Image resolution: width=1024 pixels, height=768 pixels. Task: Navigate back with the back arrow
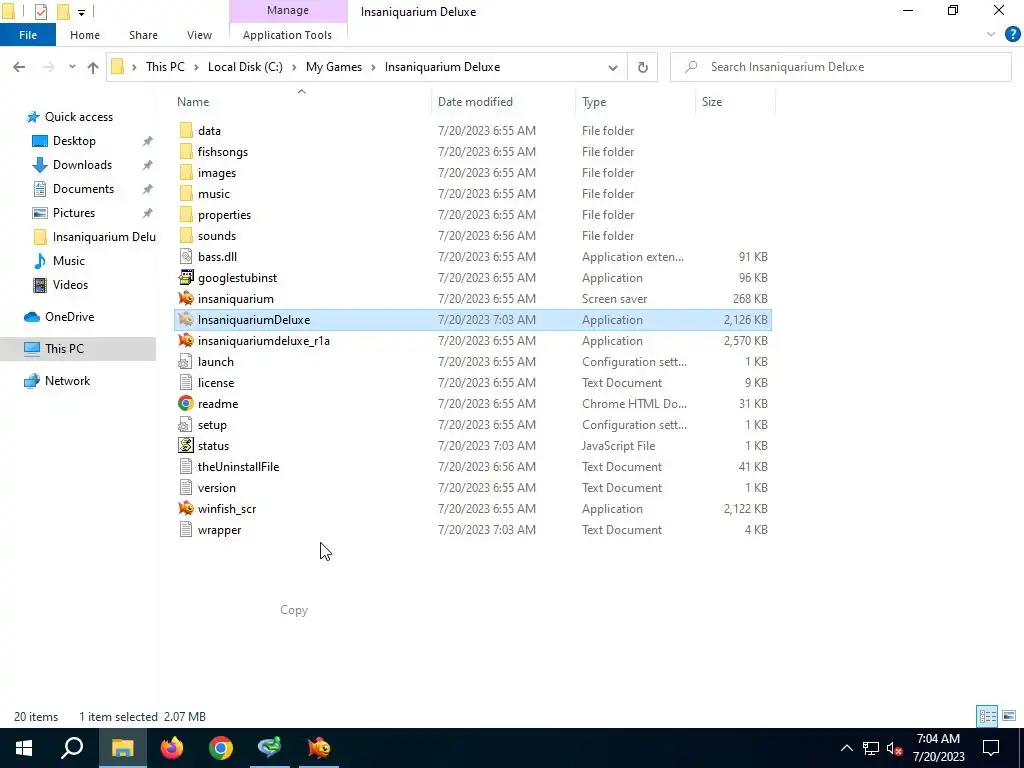pos(19,67)
